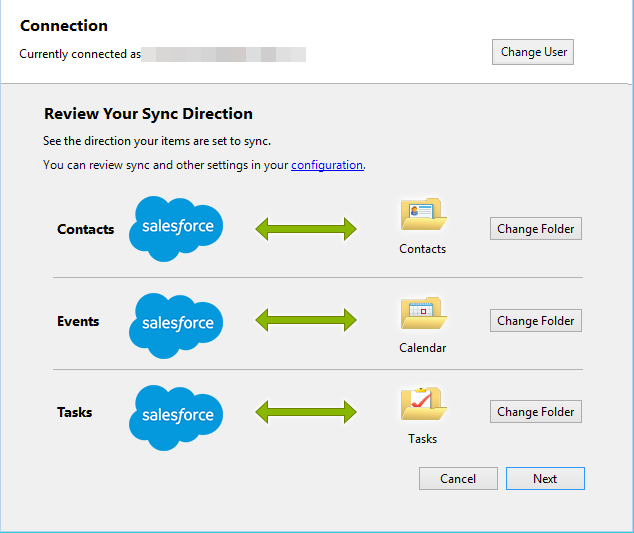This screenshot has width=634, height=533.
Task: Click Contacts caption under folder icon
Action: pyautogui.click(x=423, y=249)
